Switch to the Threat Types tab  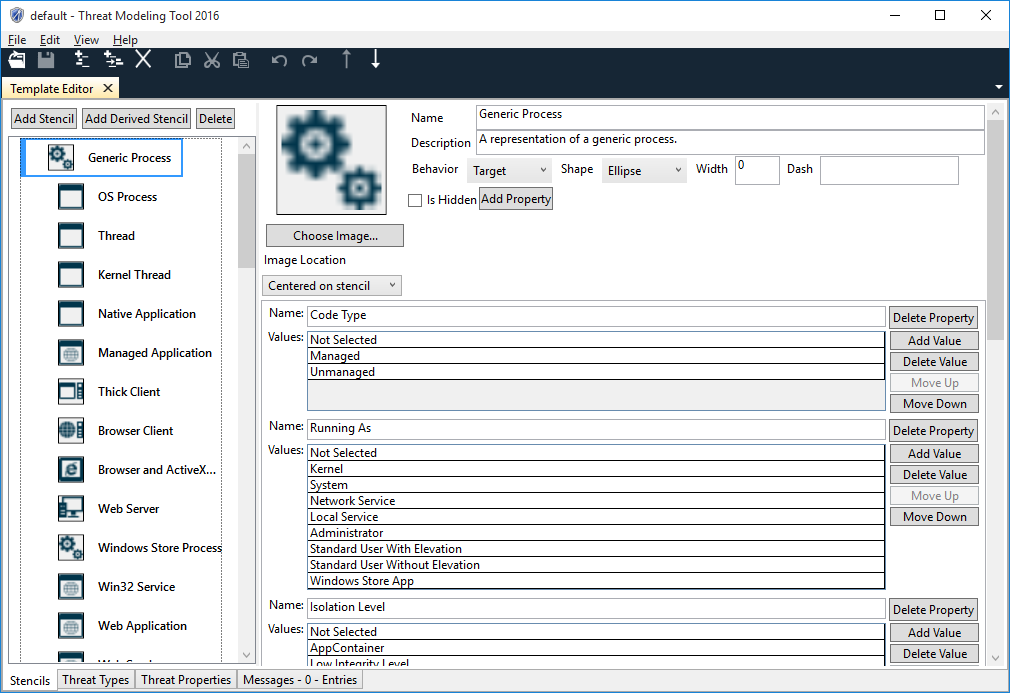point(95,679)
